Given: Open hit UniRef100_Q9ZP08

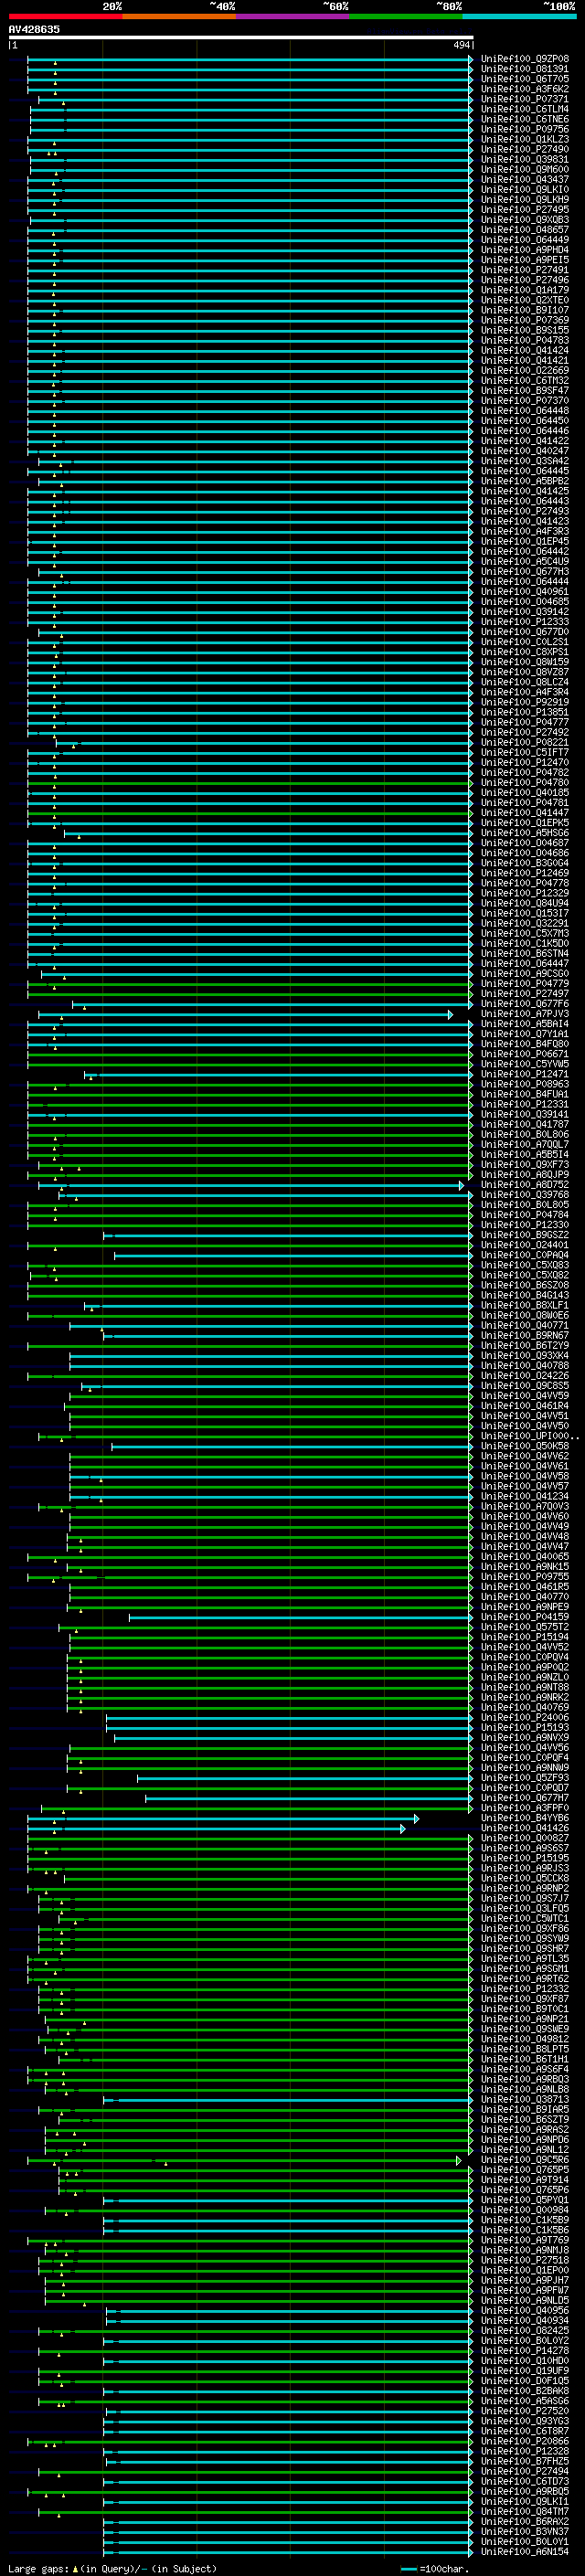Looking at the screenshot, I should coord(525,59).
